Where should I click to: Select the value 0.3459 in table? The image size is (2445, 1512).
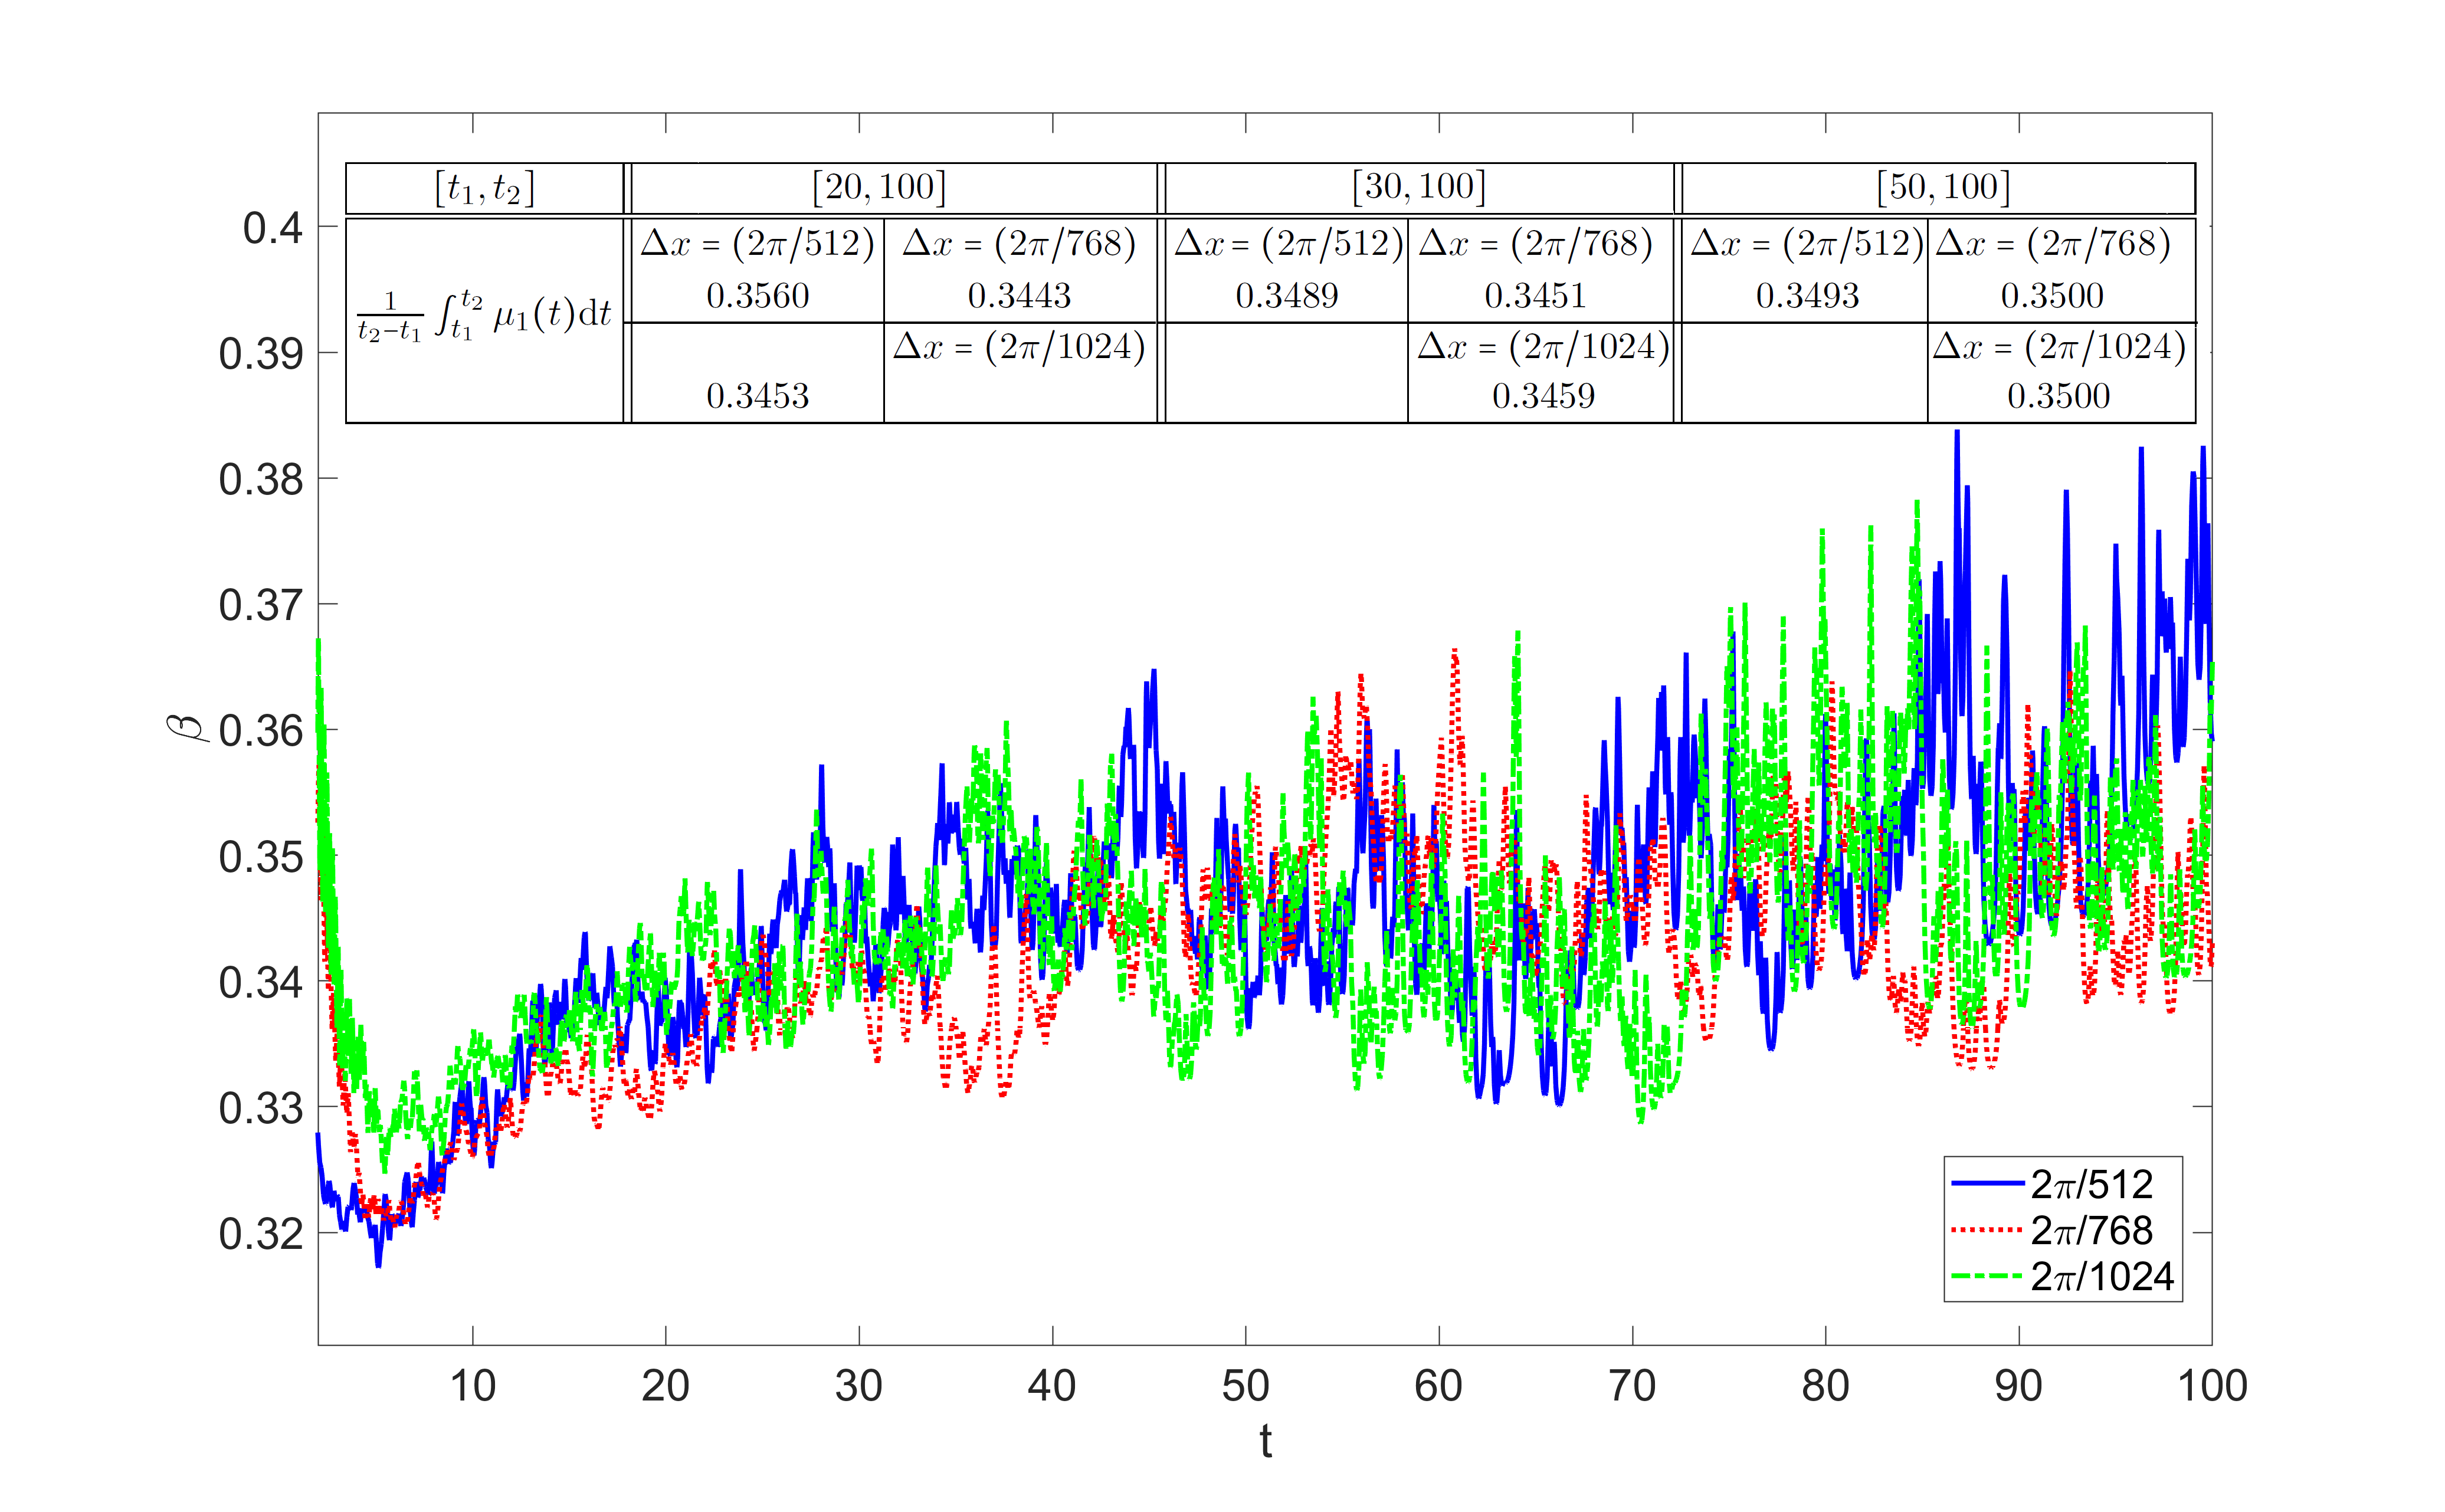coord(1543,396)
